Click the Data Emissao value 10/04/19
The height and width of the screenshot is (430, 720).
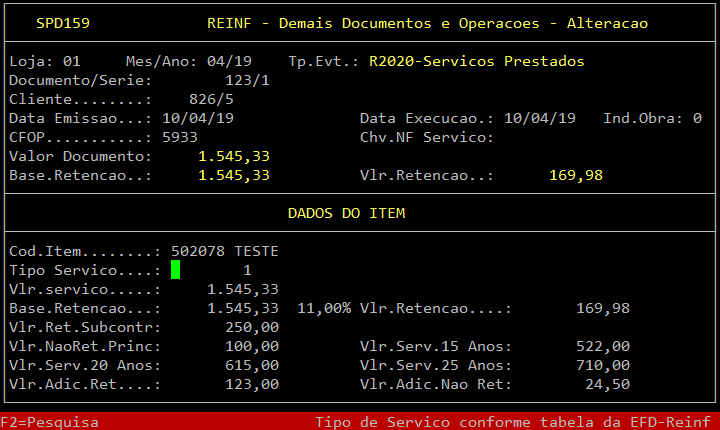click(x=198, y=118)
